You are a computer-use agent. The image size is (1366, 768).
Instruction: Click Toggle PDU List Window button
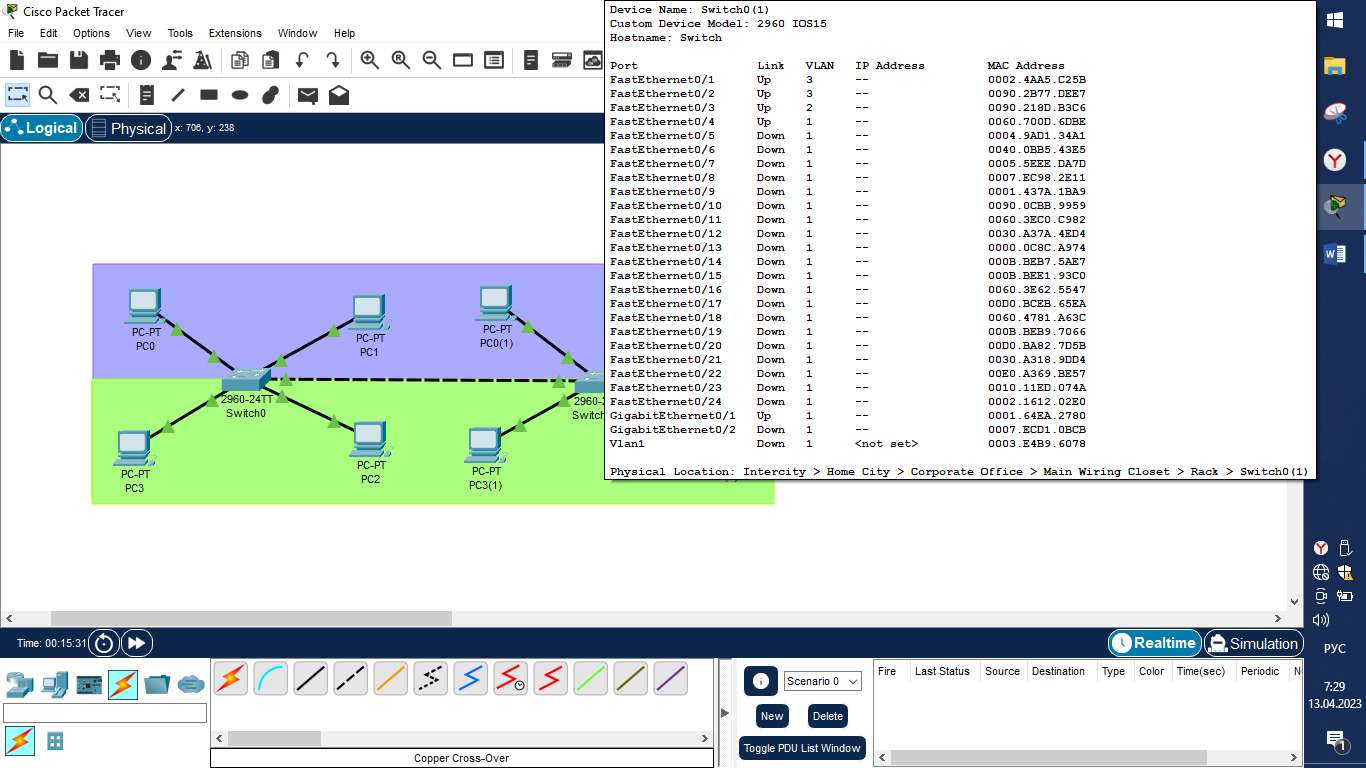[x=802, y=748]
